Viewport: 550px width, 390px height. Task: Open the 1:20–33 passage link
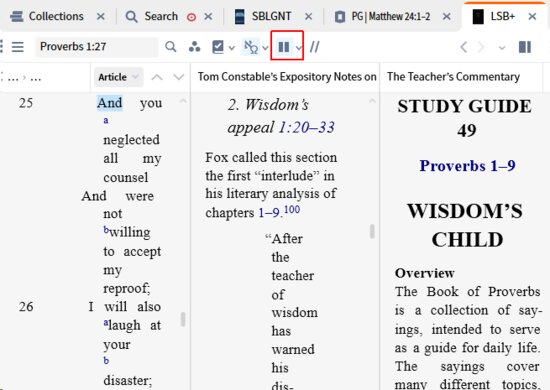point(307,127)
